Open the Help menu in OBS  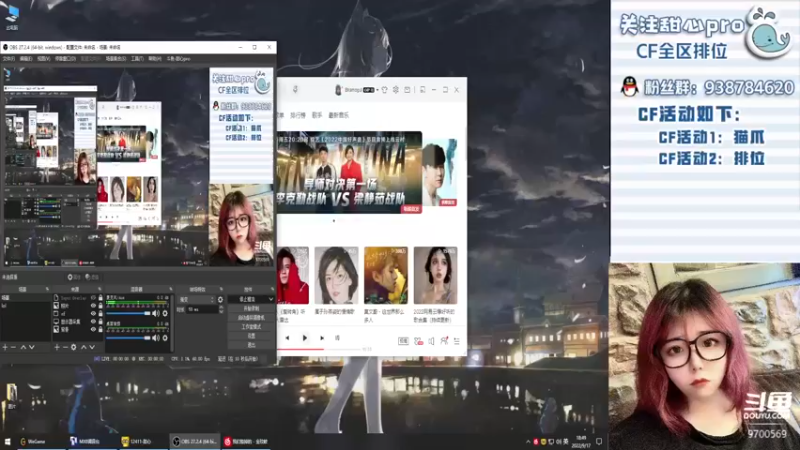point(155,59)
